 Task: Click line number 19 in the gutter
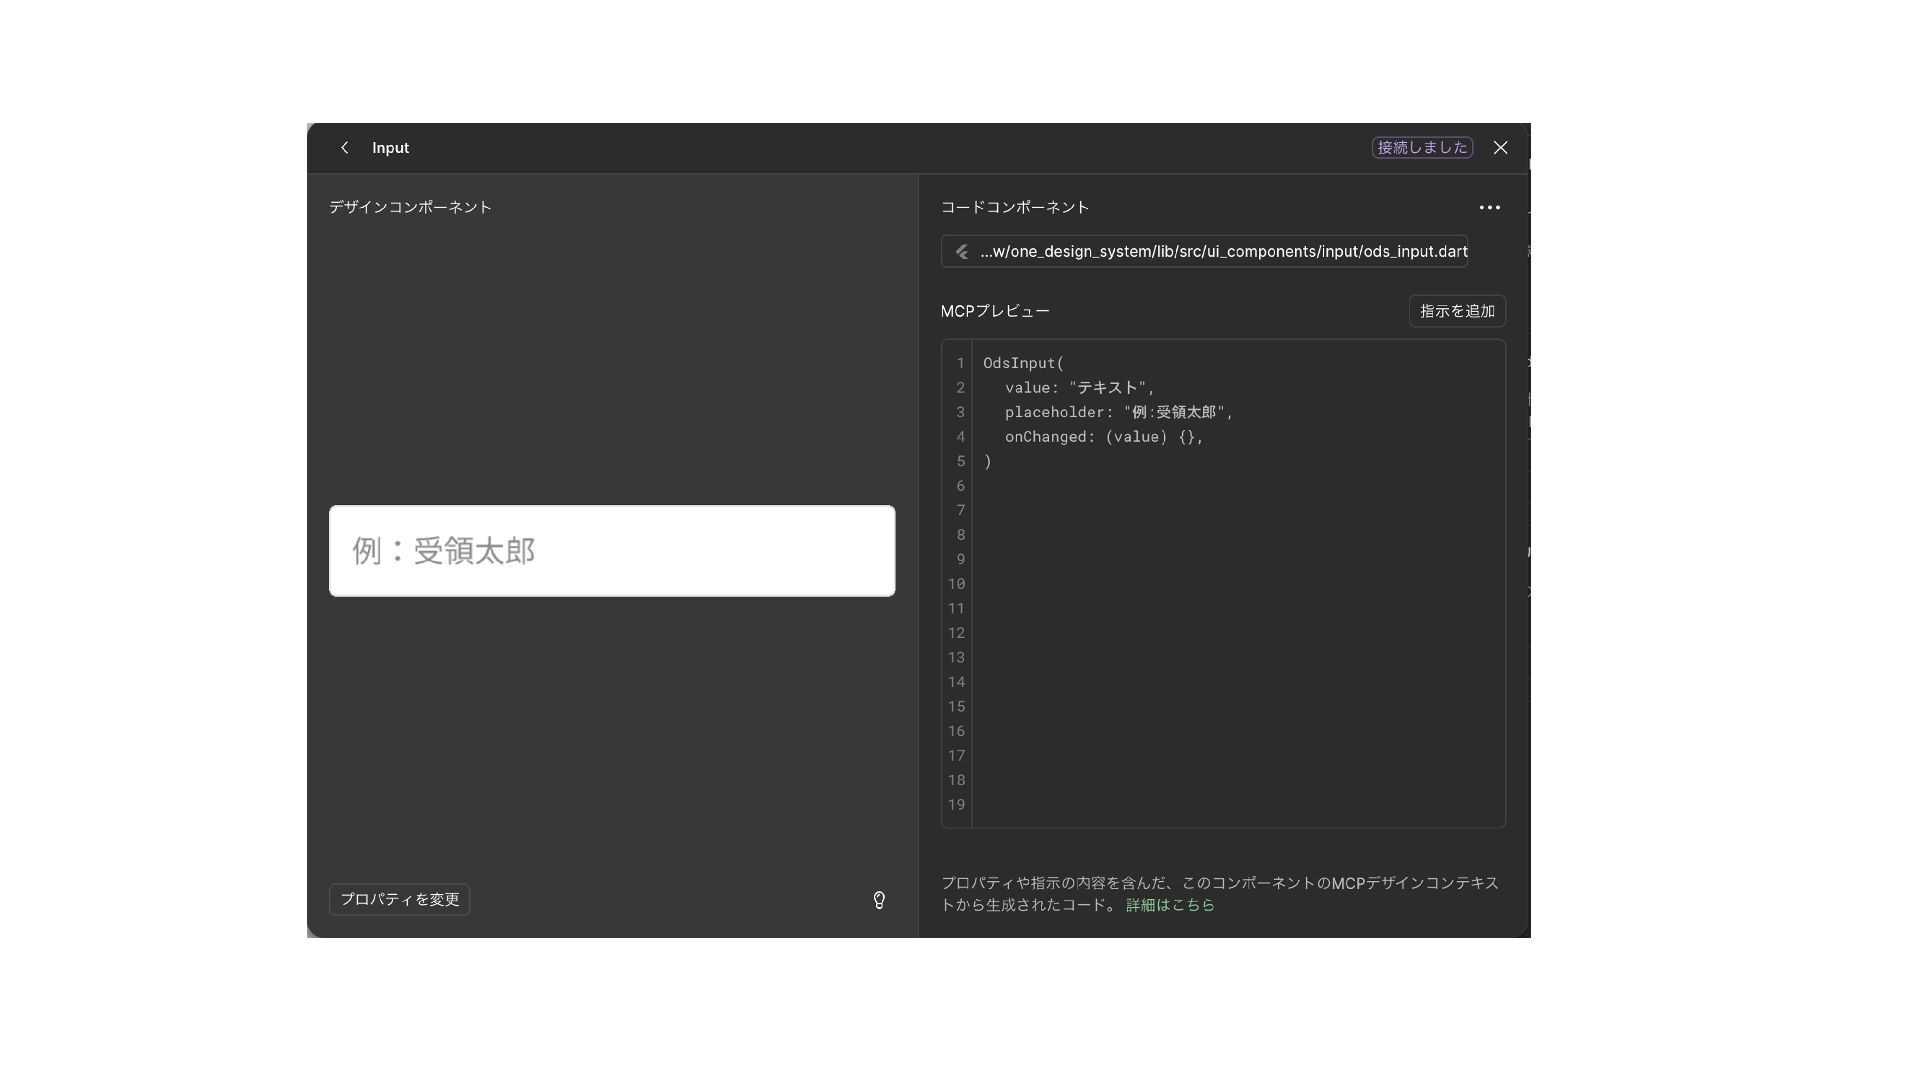956,805
